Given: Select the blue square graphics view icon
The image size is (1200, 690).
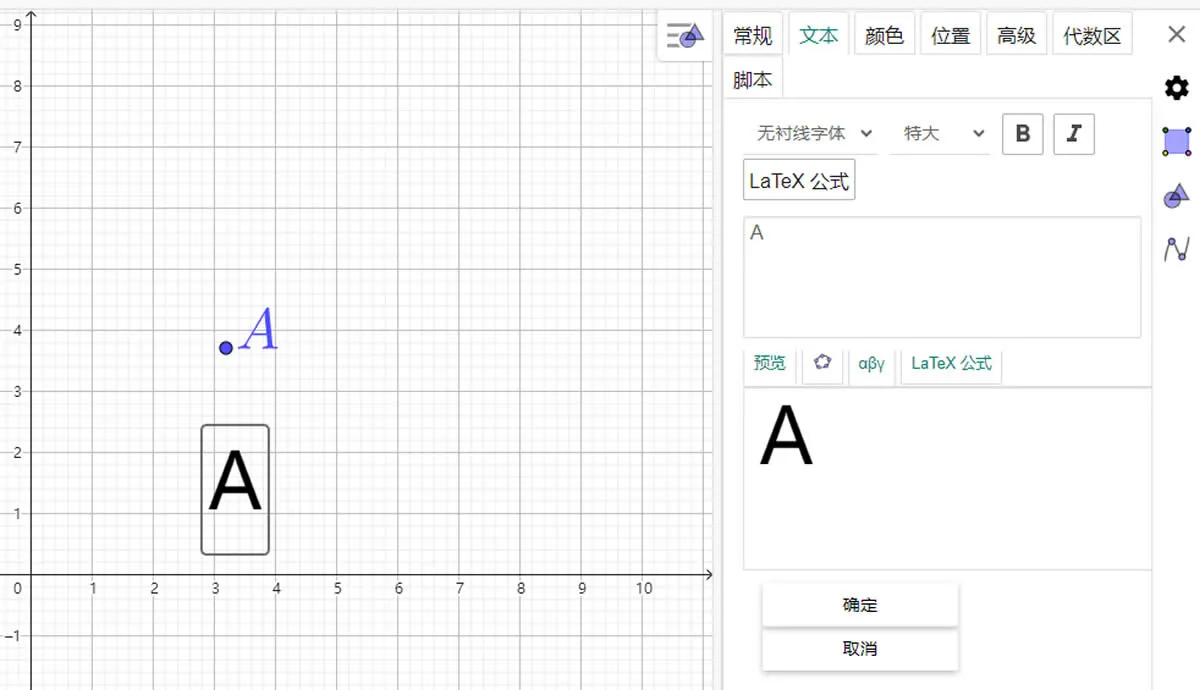Looking at the screenshot, I should [1177, 141].
